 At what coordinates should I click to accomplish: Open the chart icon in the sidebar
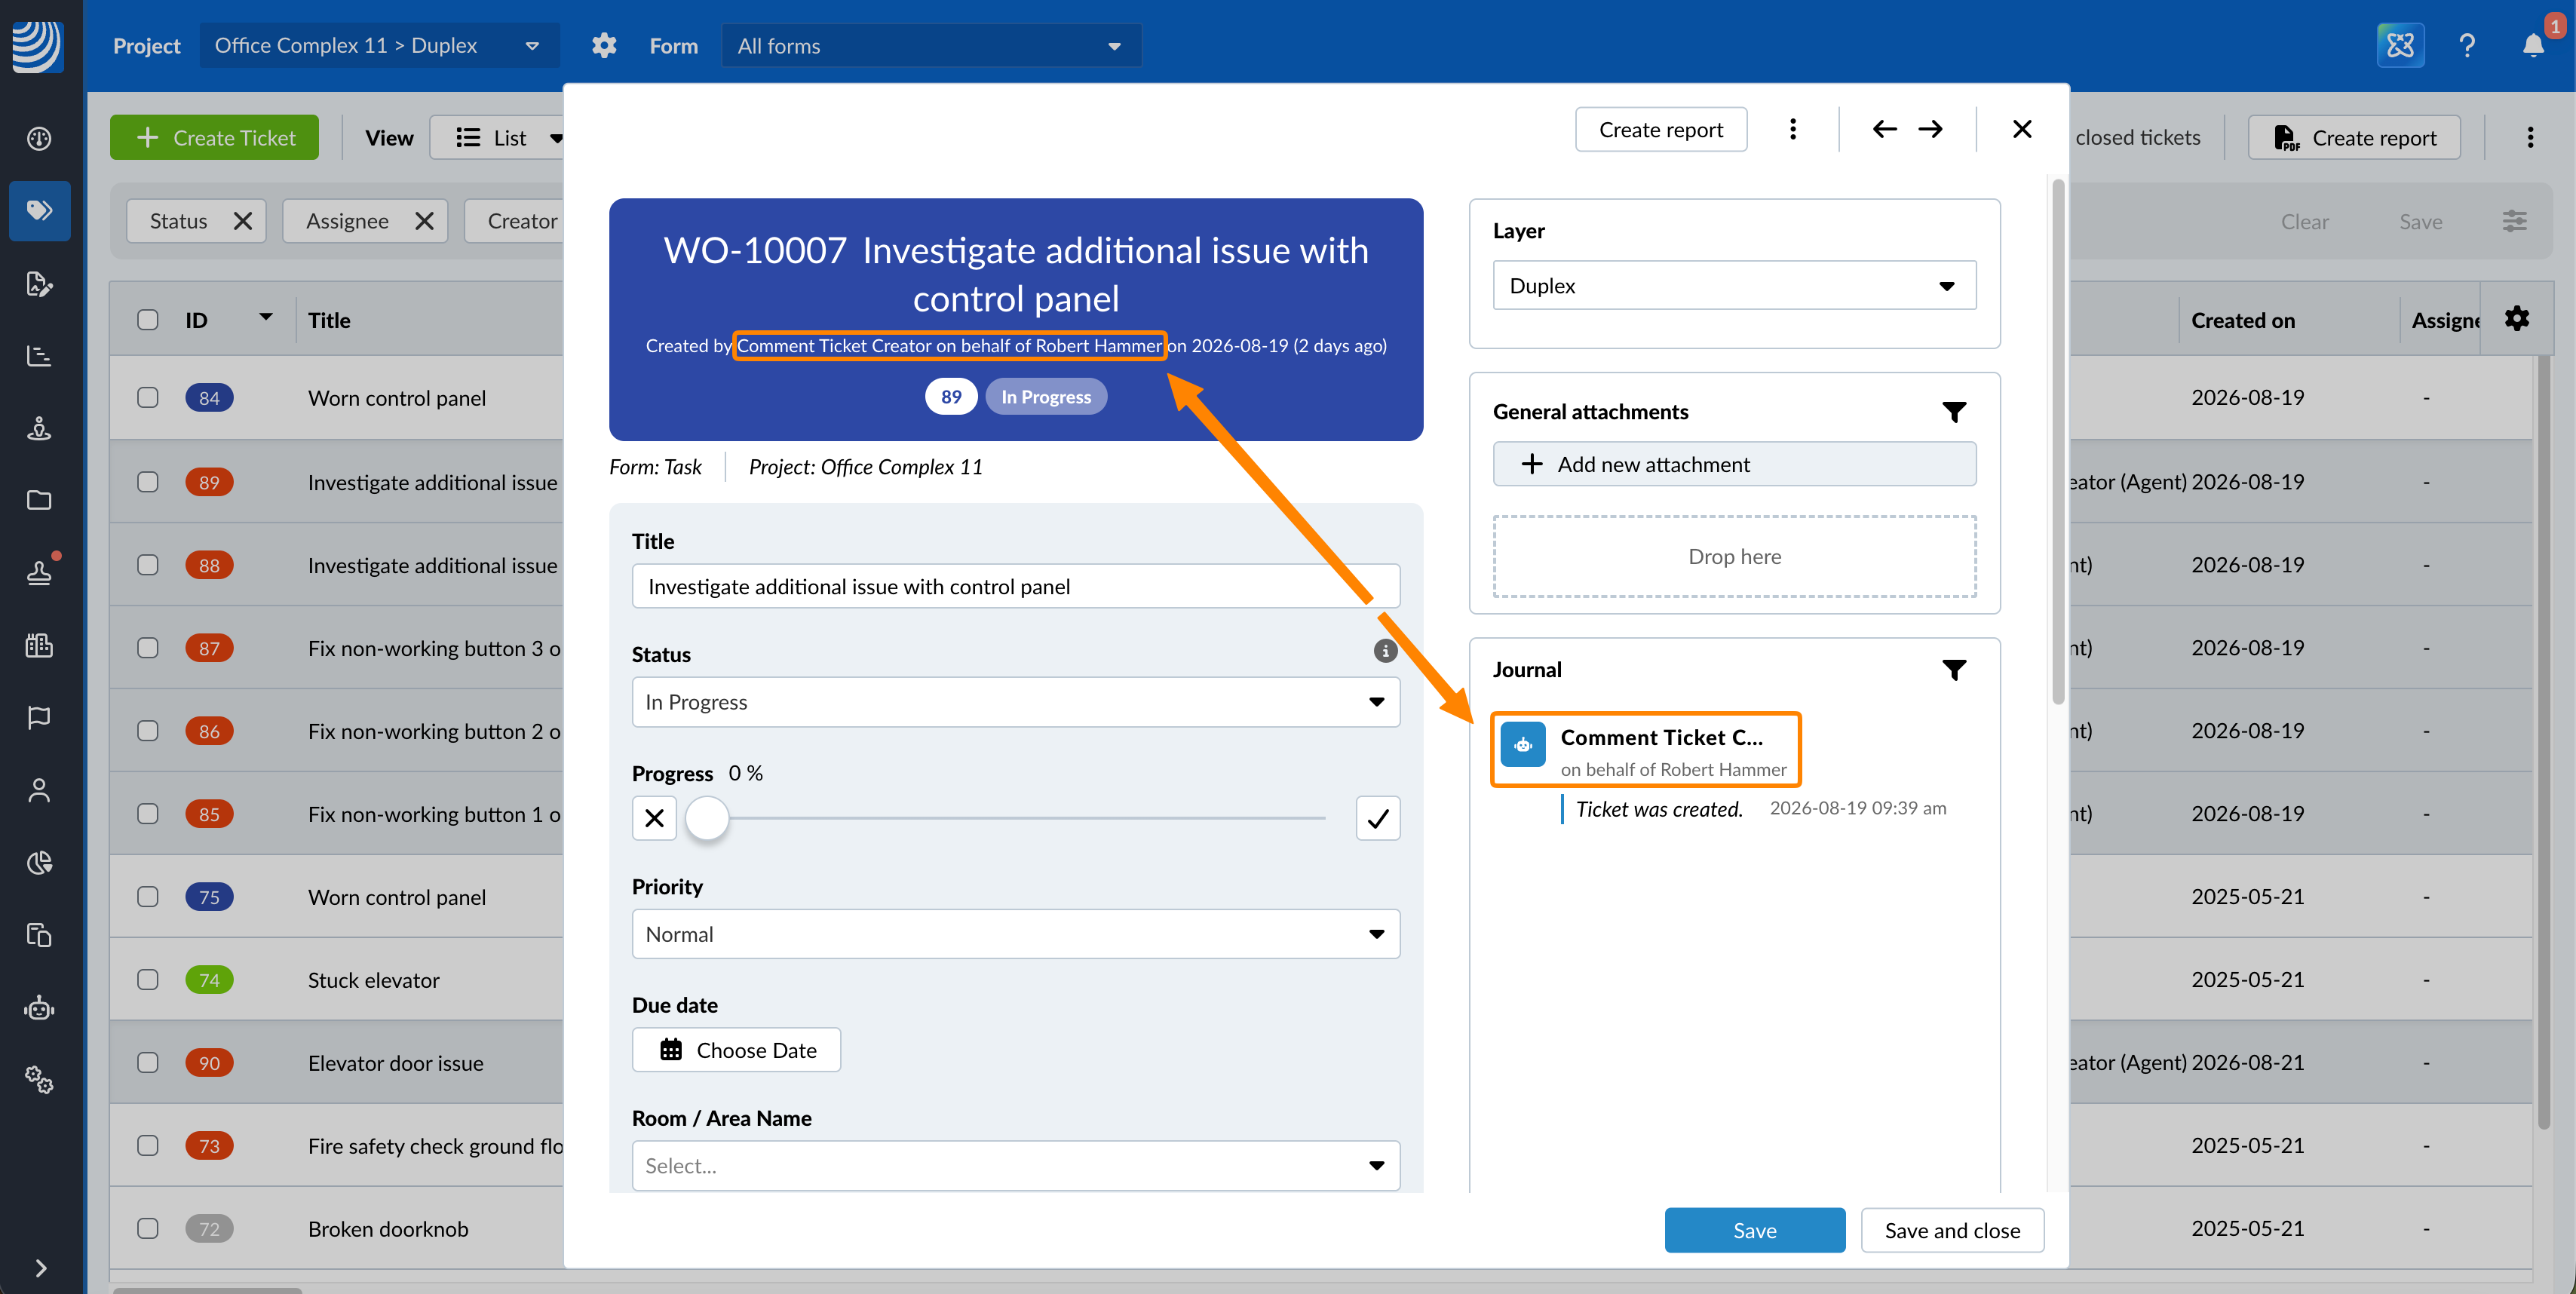coord(39,355)
